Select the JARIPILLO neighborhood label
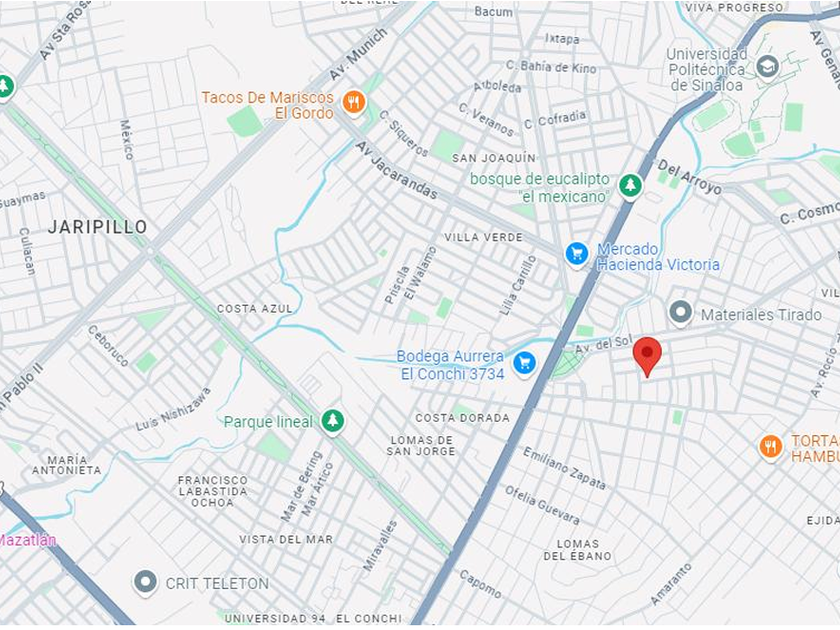 [x=98, y=227]
